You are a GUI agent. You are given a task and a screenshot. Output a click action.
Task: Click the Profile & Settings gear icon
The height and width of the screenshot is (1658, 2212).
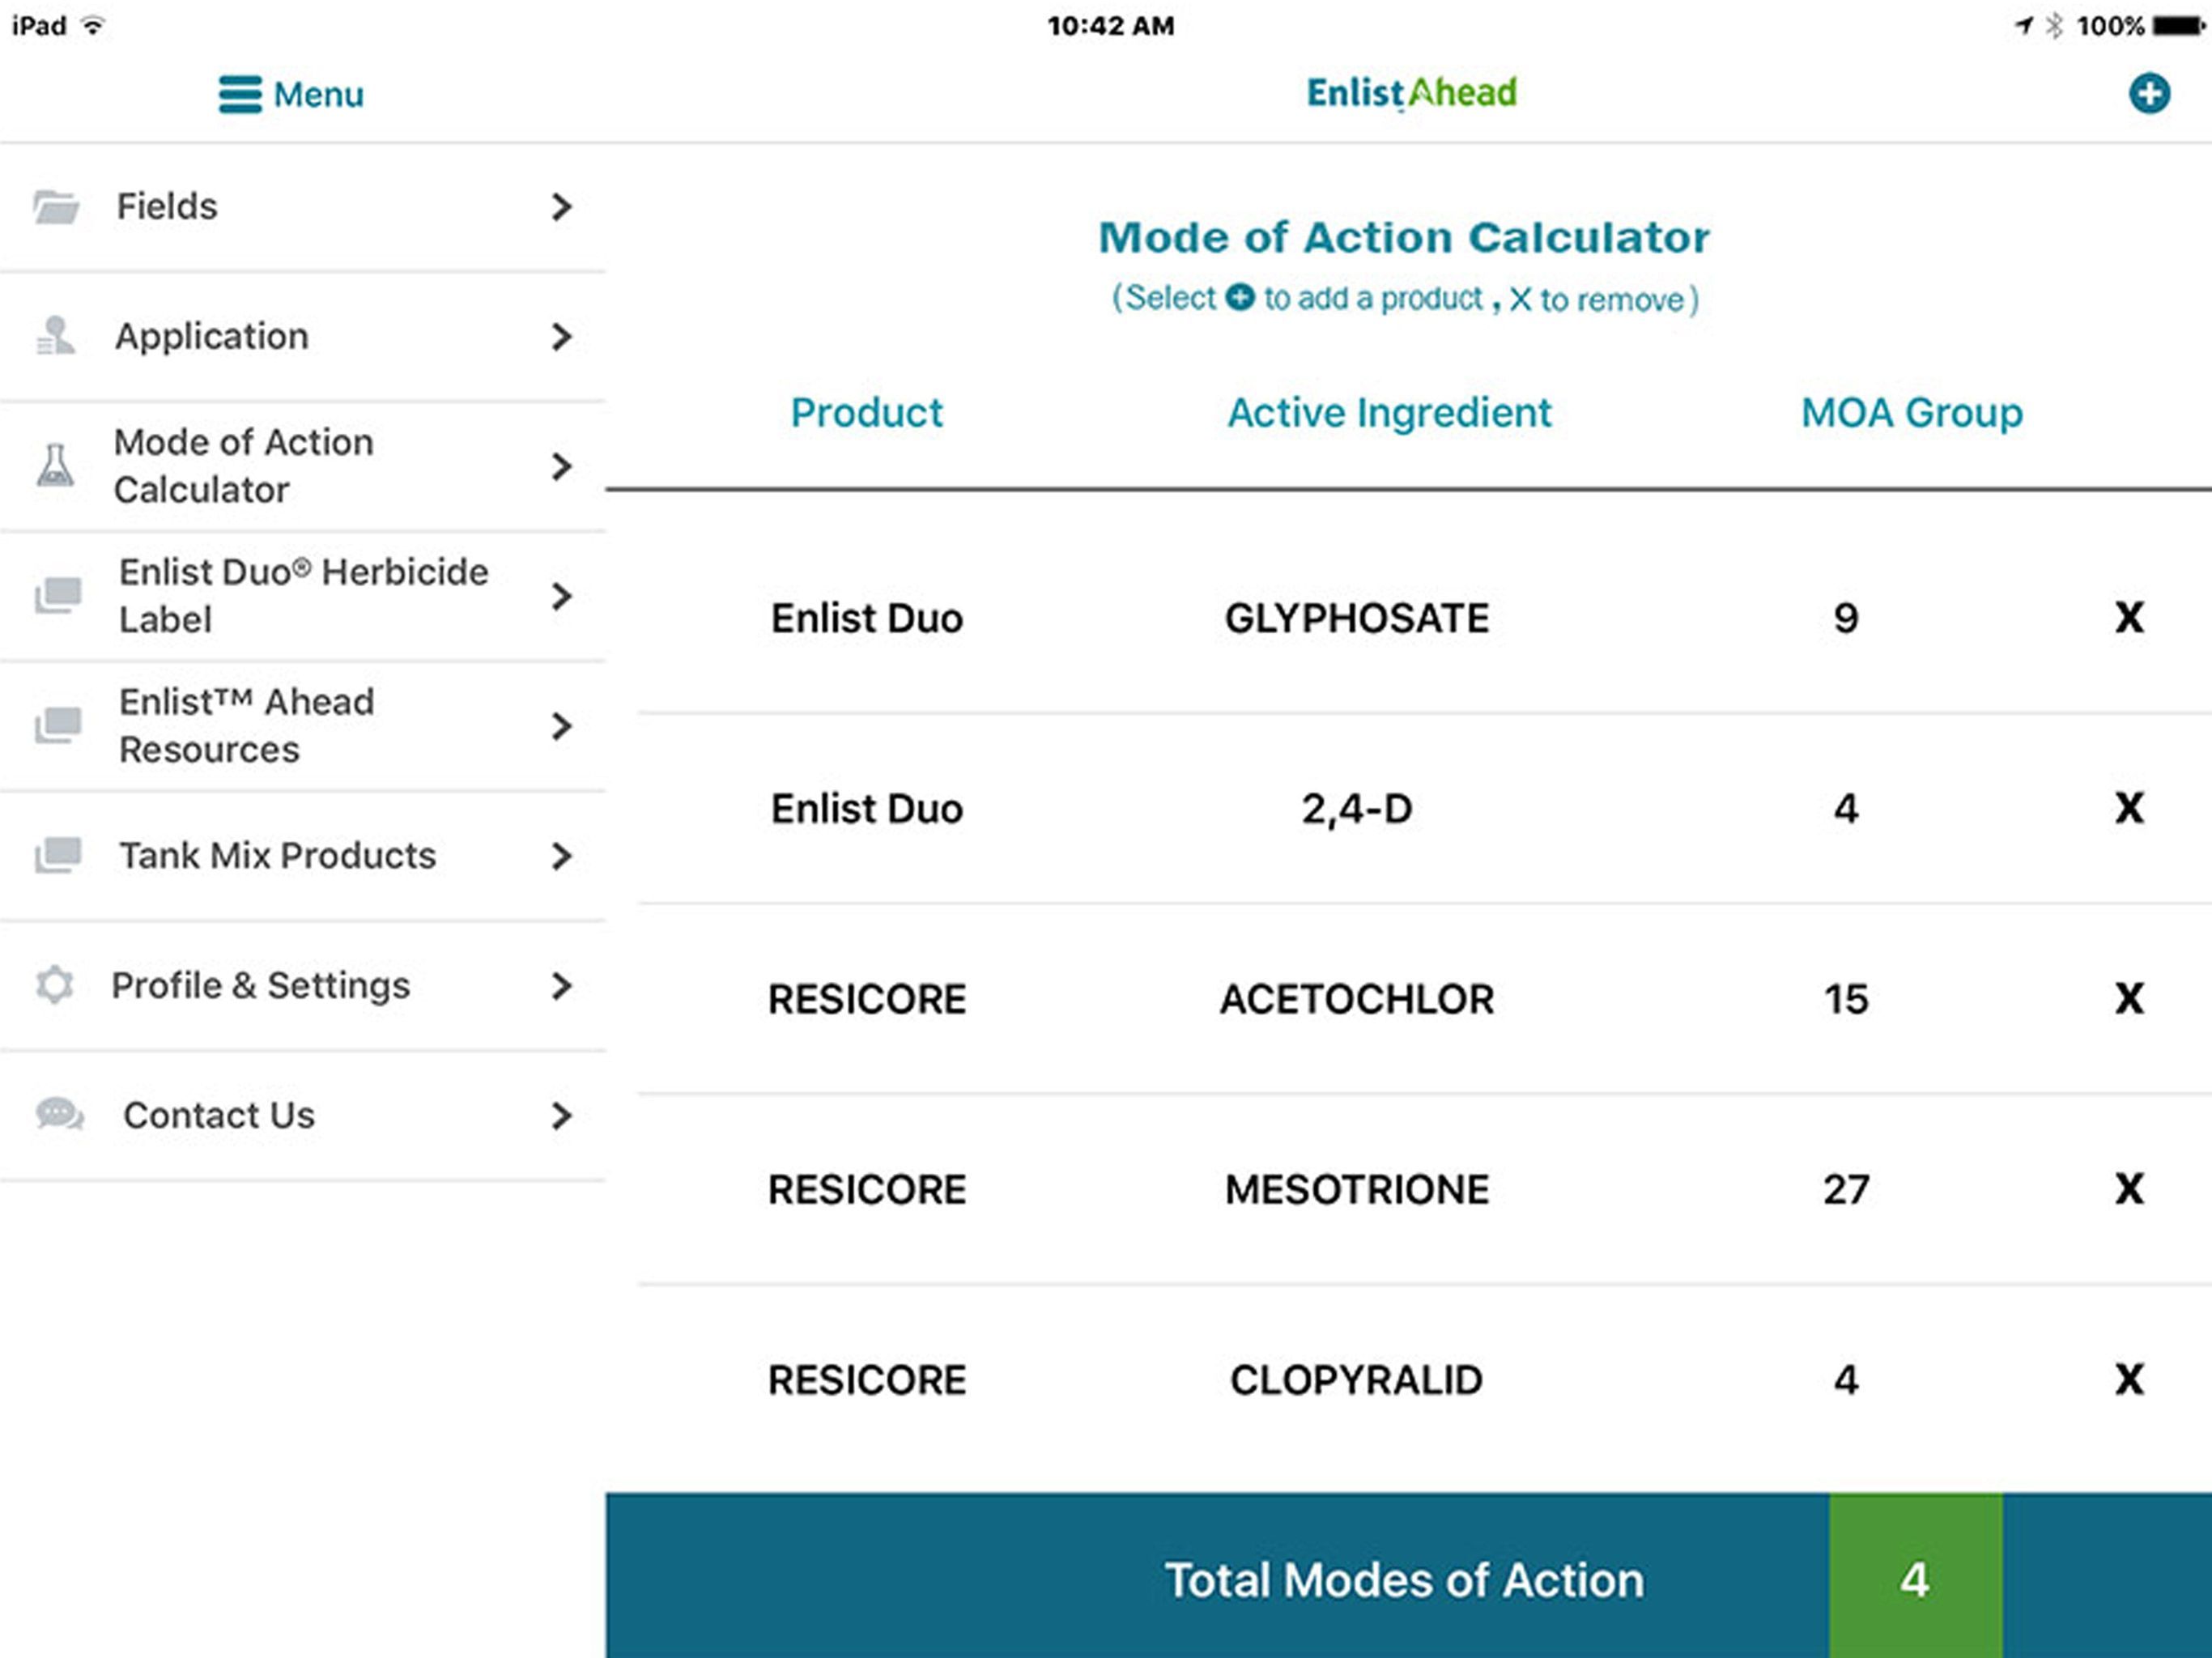tap(55, 985)
